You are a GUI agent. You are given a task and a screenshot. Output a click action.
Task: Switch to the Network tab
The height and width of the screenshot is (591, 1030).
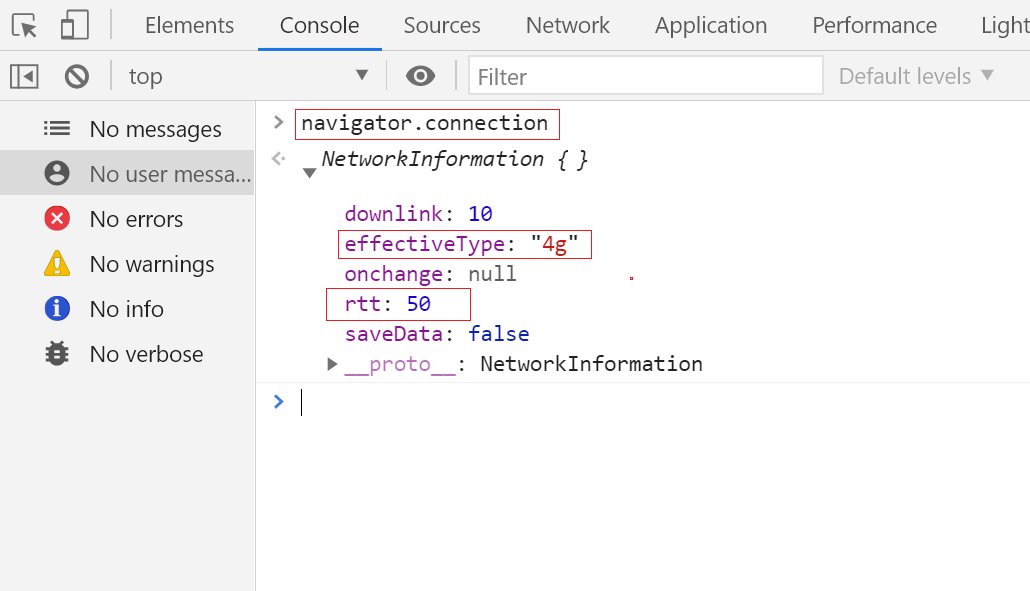[x=567, y=25]
